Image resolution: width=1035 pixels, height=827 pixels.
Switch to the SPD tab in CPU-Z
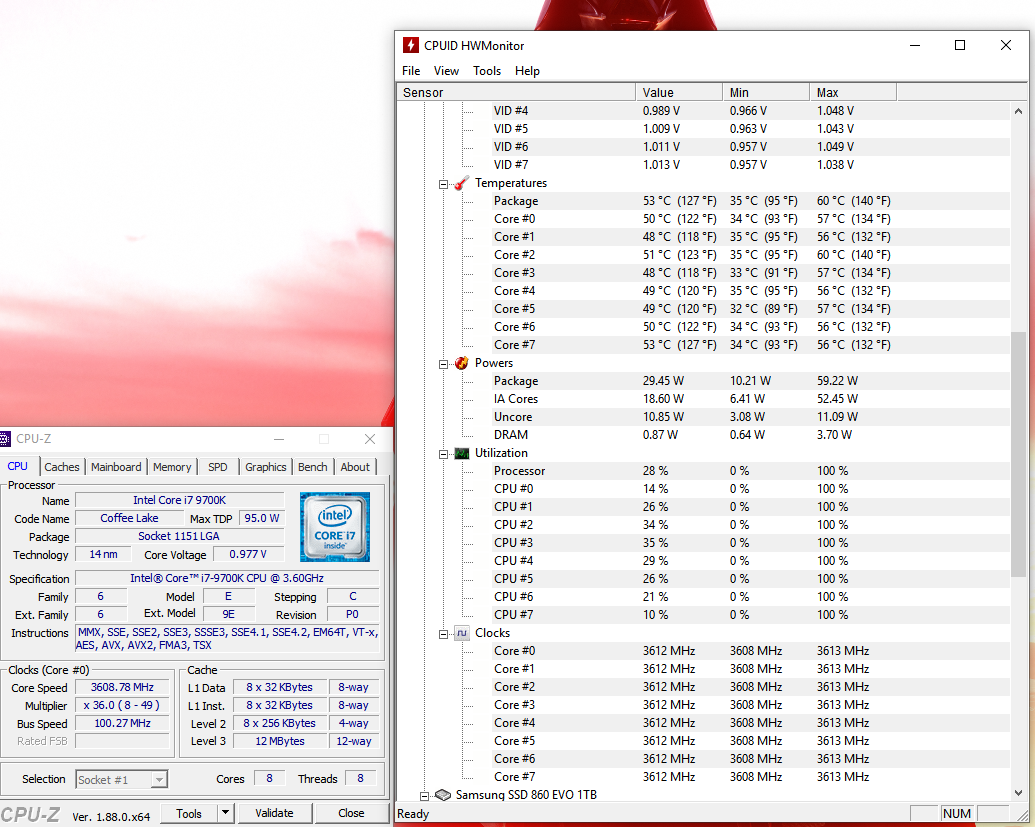218,467
